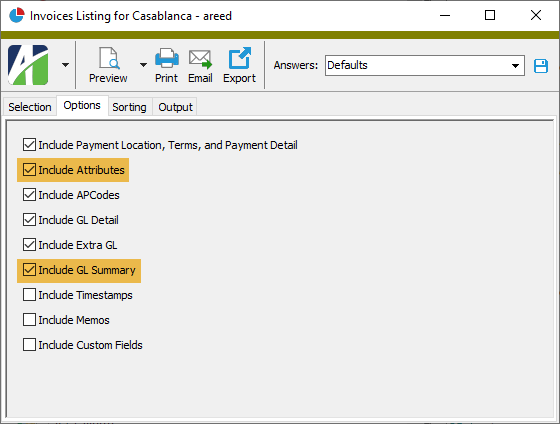Screen dimensions: 560x424
Task: Enable Include Timestamps checkbox
Action: [x=29, y=295]
